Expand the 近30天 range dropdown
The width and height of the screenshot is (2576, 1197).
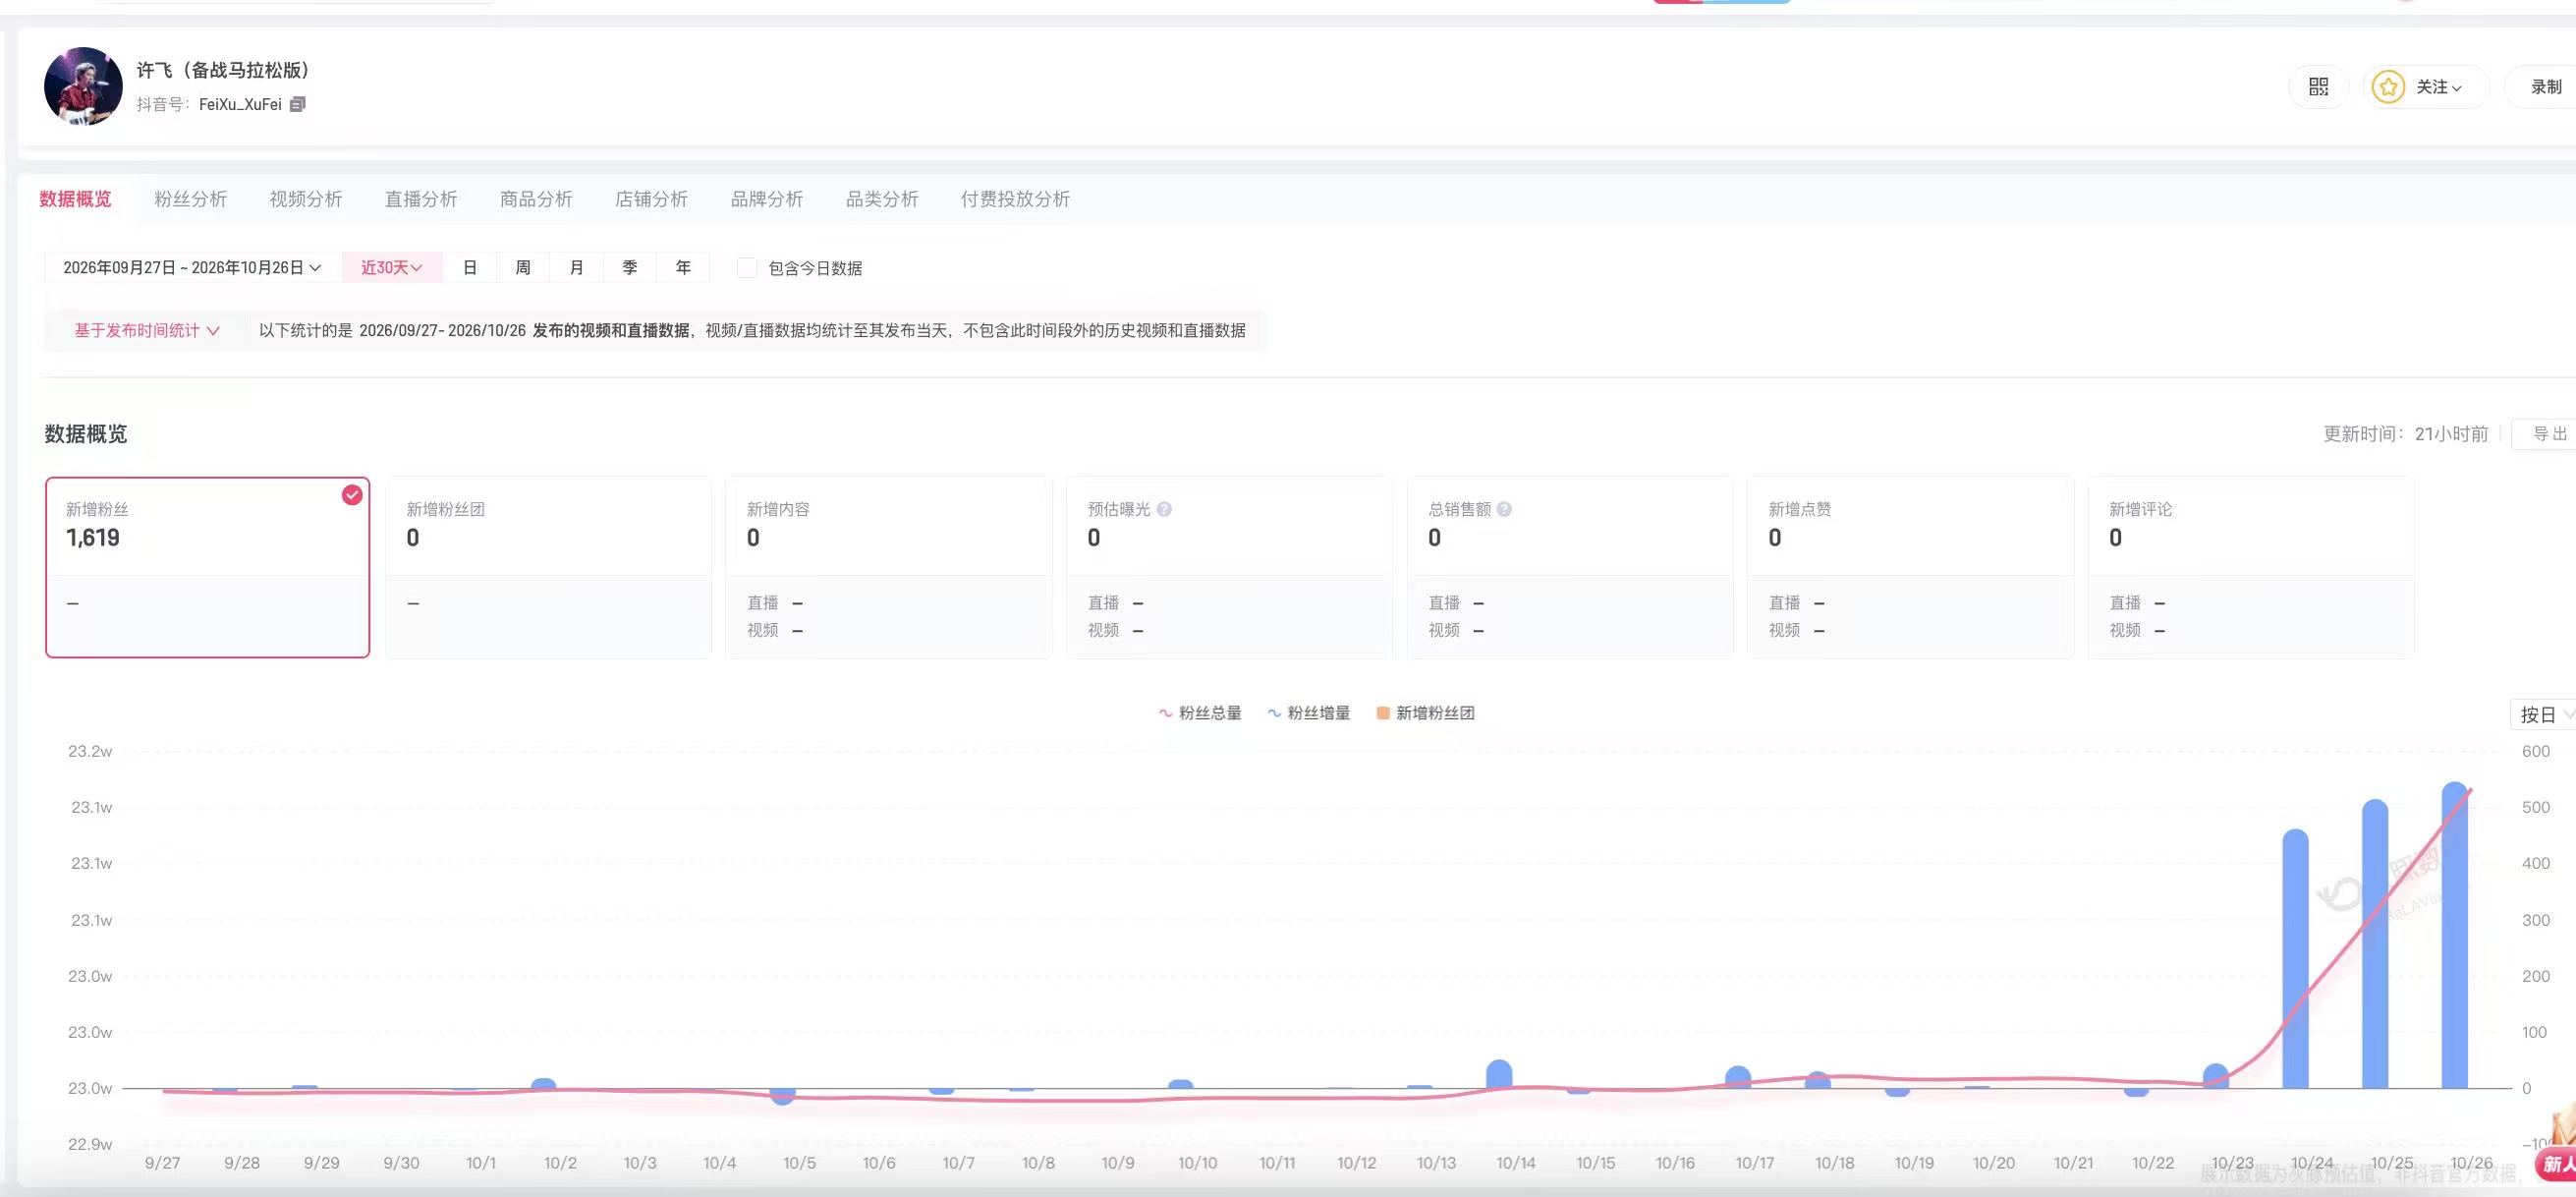point(392,268)
